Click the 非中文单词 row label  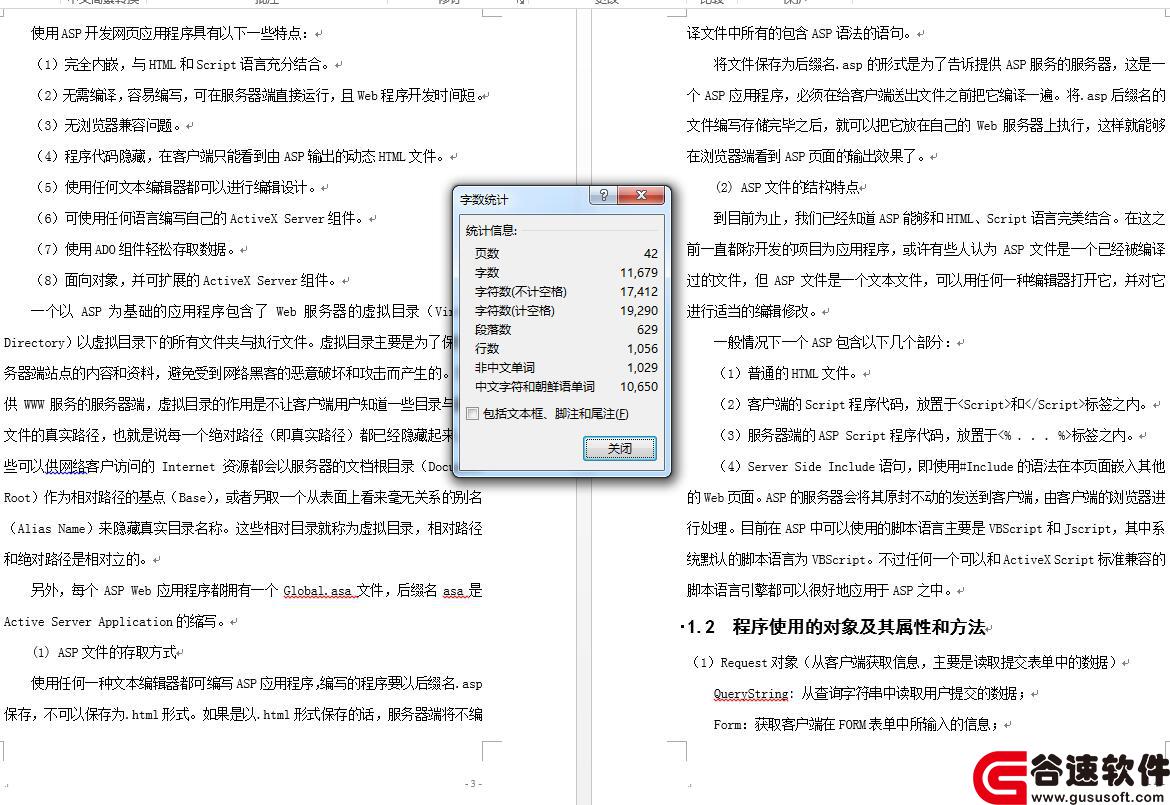(504, 368)
